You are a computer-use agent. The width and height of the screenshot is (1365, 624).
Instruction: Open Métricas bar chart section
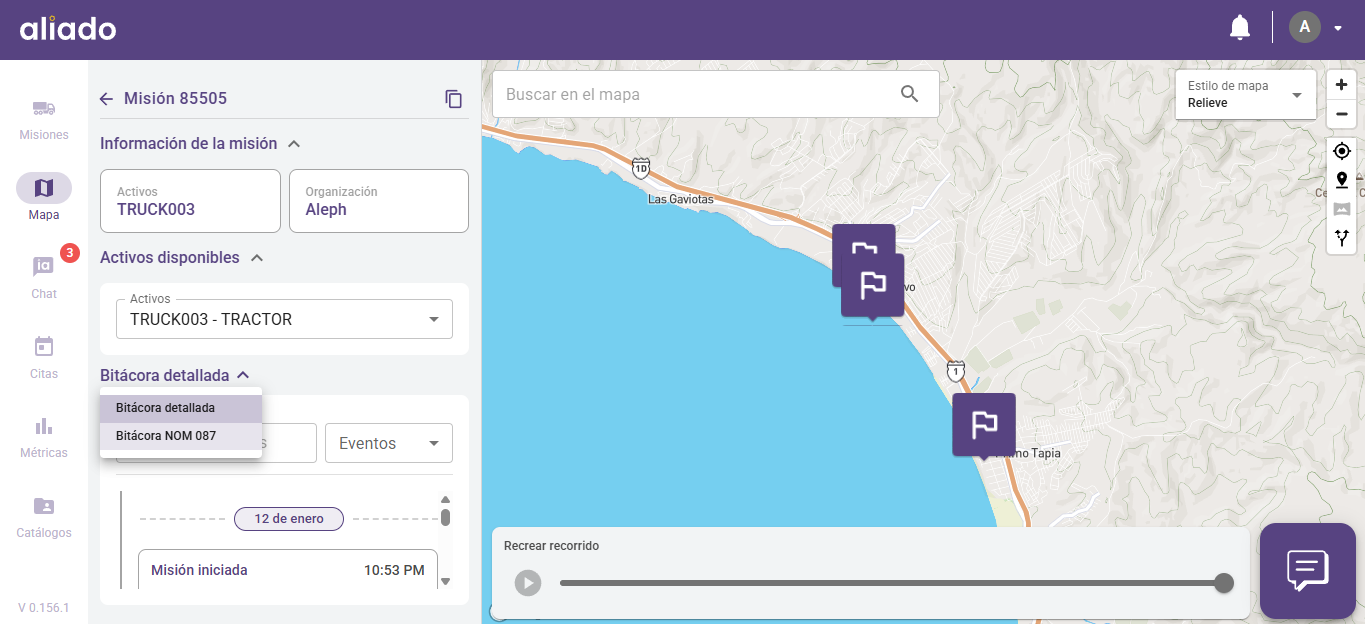[x=44, y=427]
